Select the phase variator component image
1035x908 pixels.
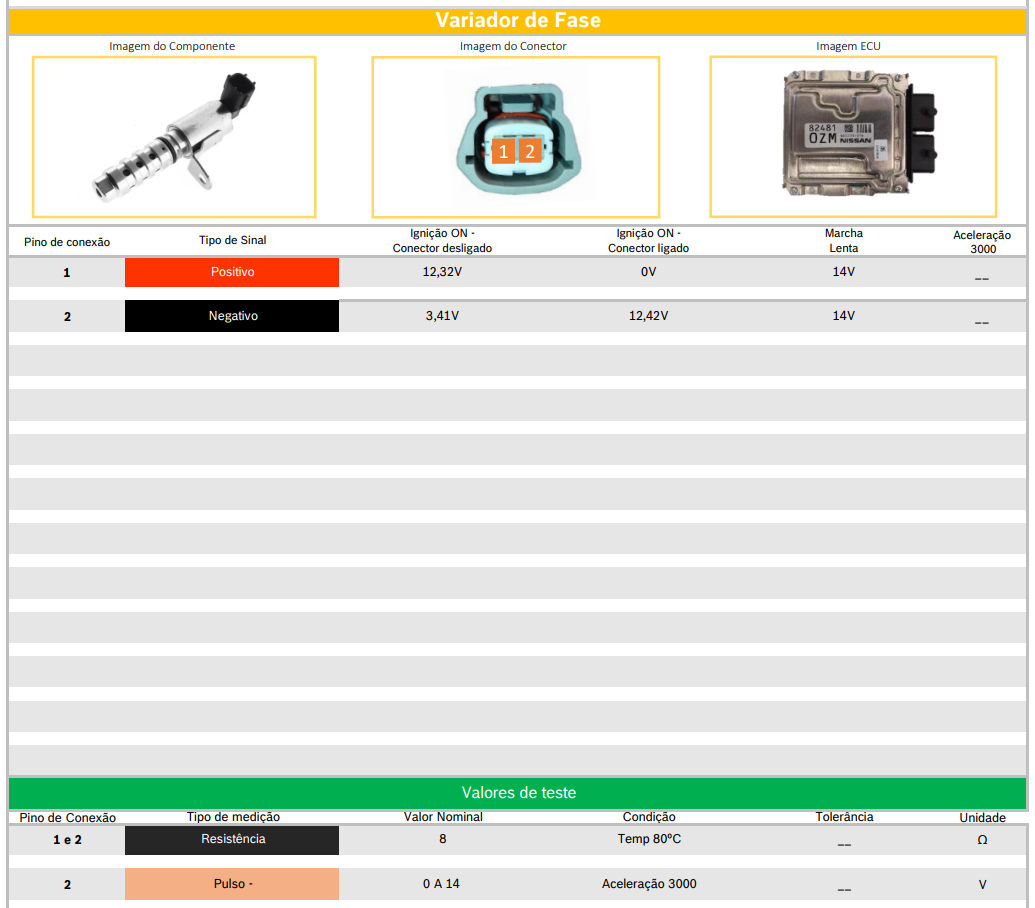point(174,137)
